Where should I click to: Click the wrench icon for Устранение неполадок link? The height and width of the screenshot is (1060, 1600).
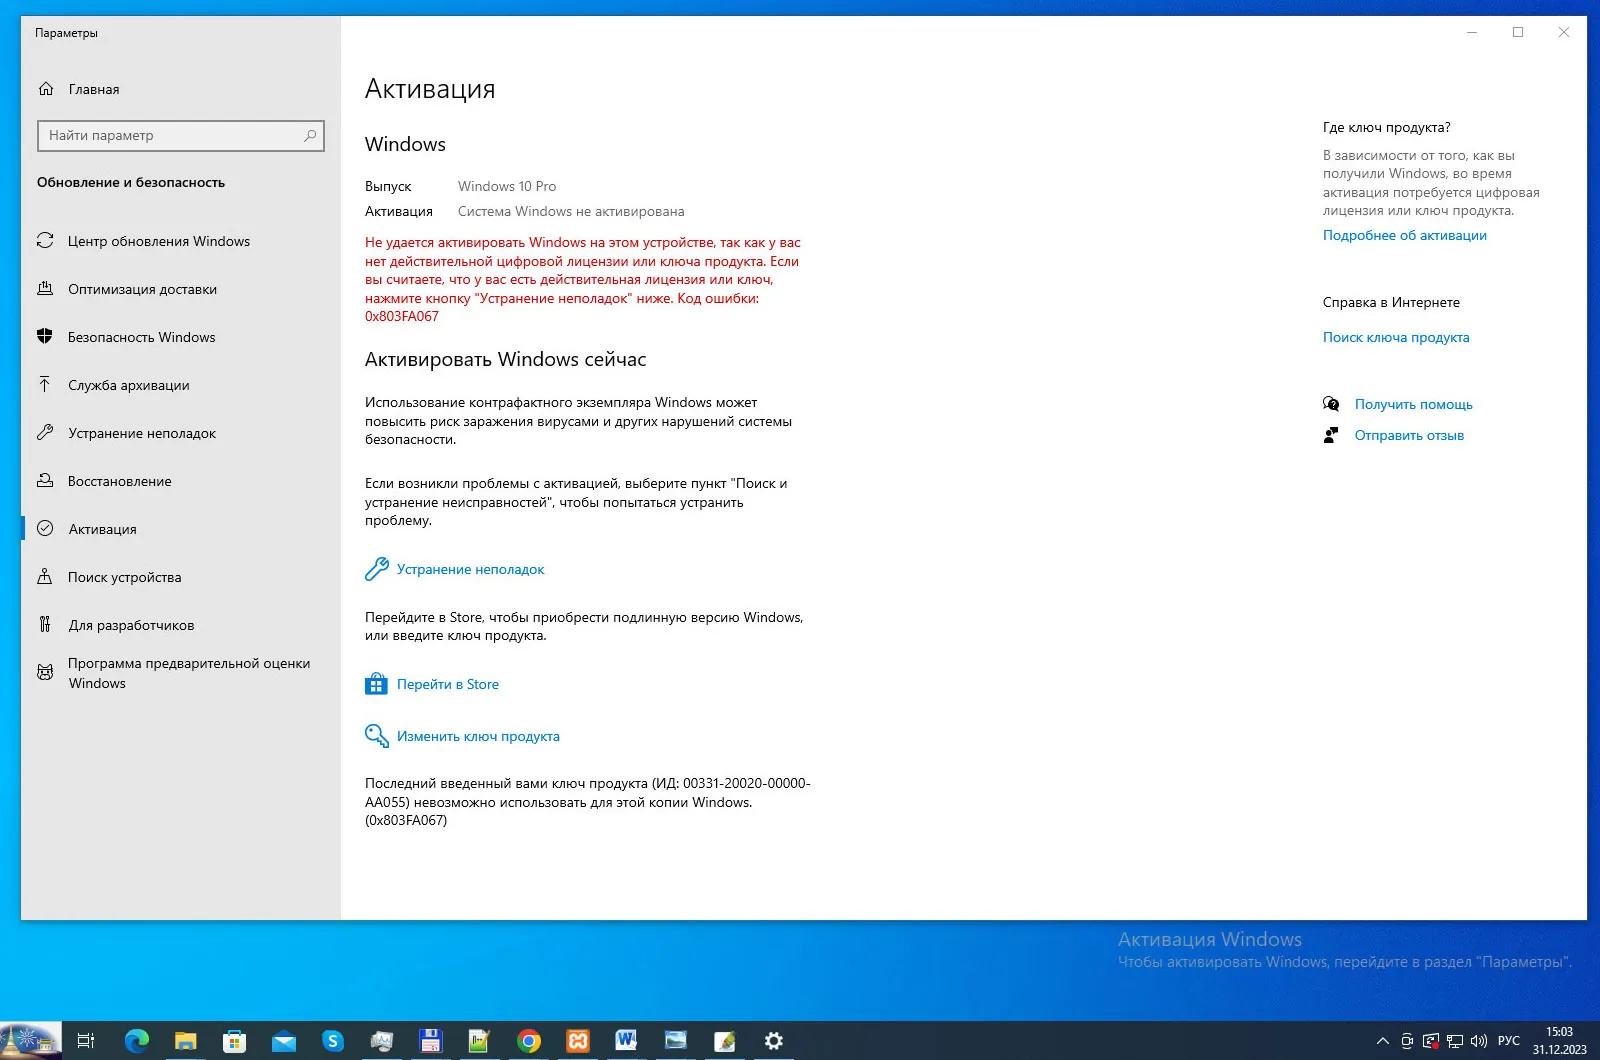tap(376, 569)
